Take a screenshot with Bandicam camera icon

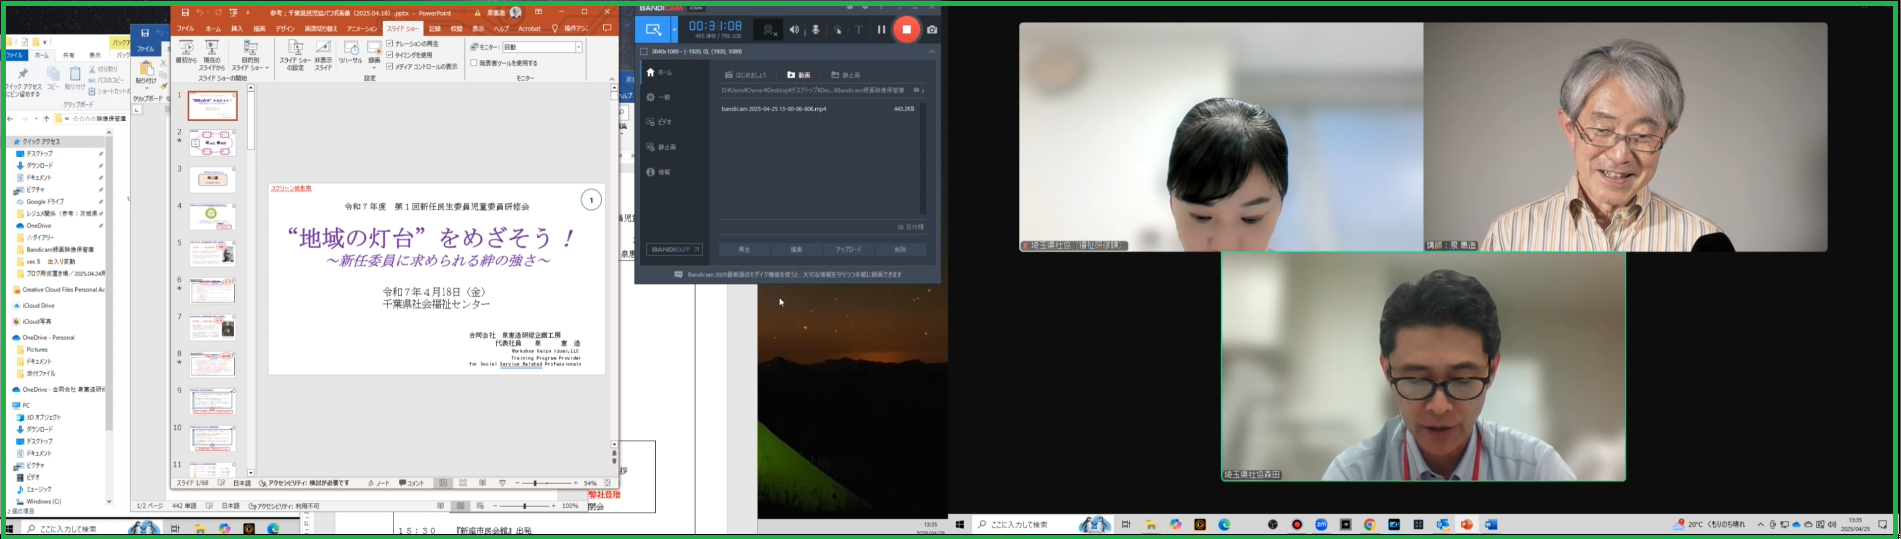932,30
